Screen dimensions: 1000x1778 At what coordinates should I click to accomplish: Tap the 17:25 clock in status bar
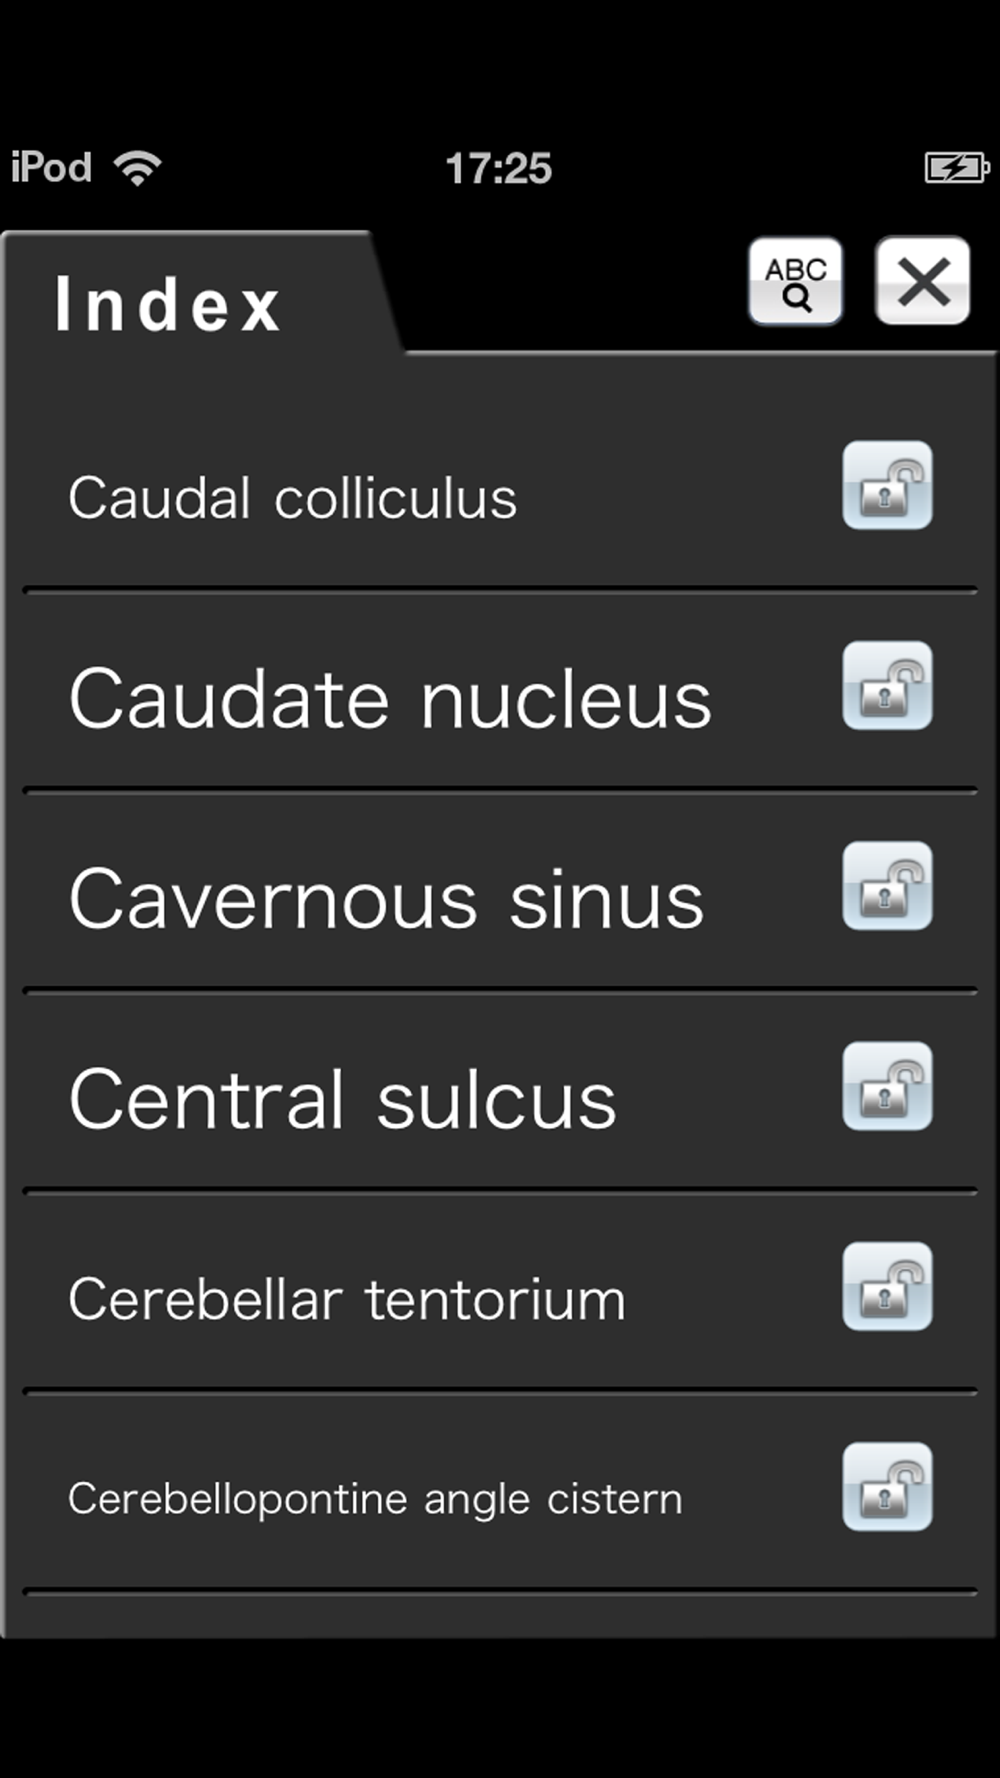click(498, 168)
